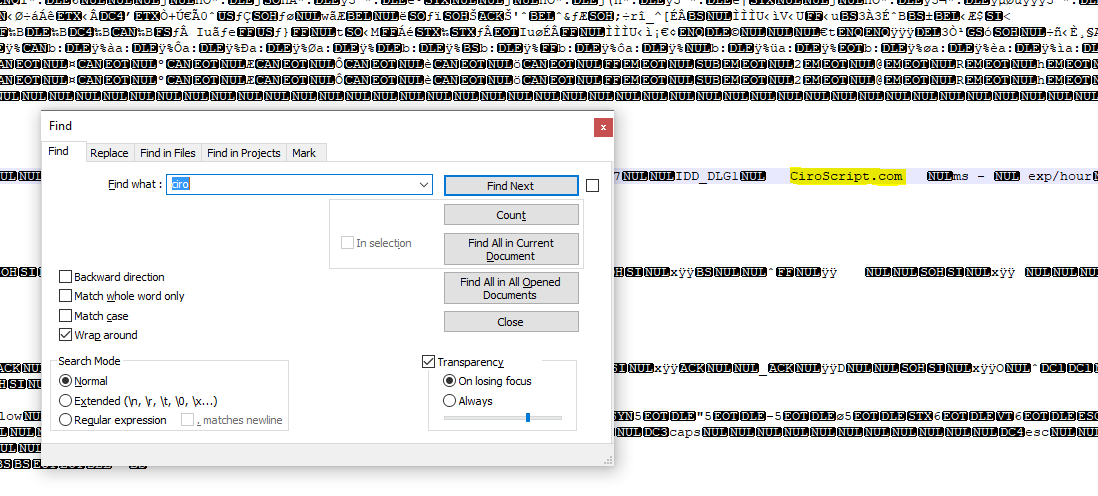The image size is (1098, 496).
Task: Select Normal search mode
Action: (66, 381)
